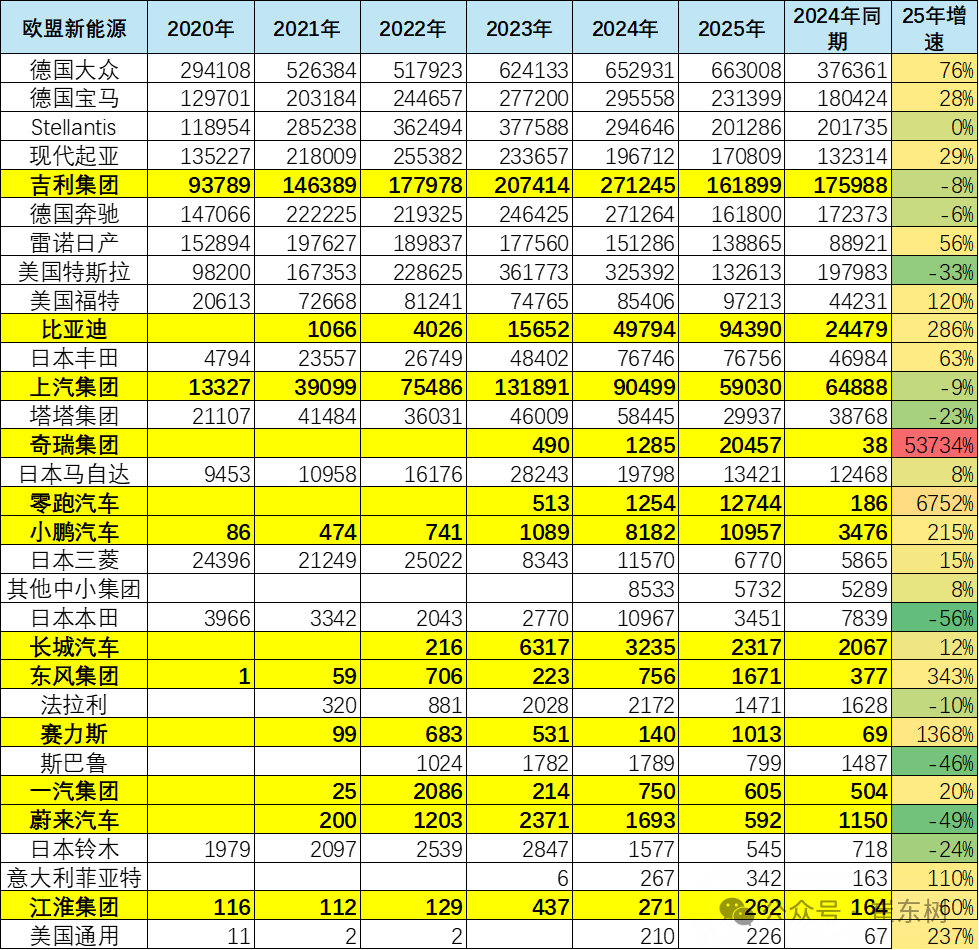The height and width of the screenshot is (950, 979).
Task: Click the 意大利菲亚特 row label
Action: click(x=74, y=878)
